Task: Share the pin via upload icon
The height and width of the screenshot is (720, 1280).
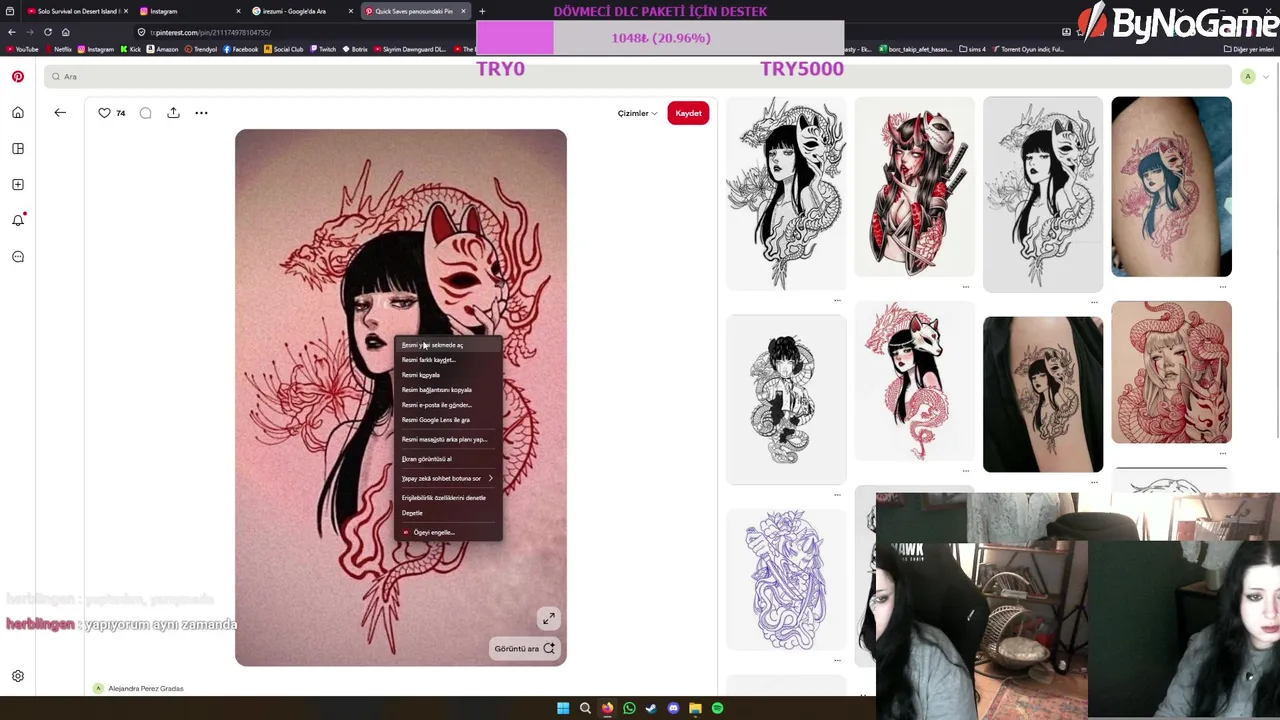Action: [x=173, y=113]
